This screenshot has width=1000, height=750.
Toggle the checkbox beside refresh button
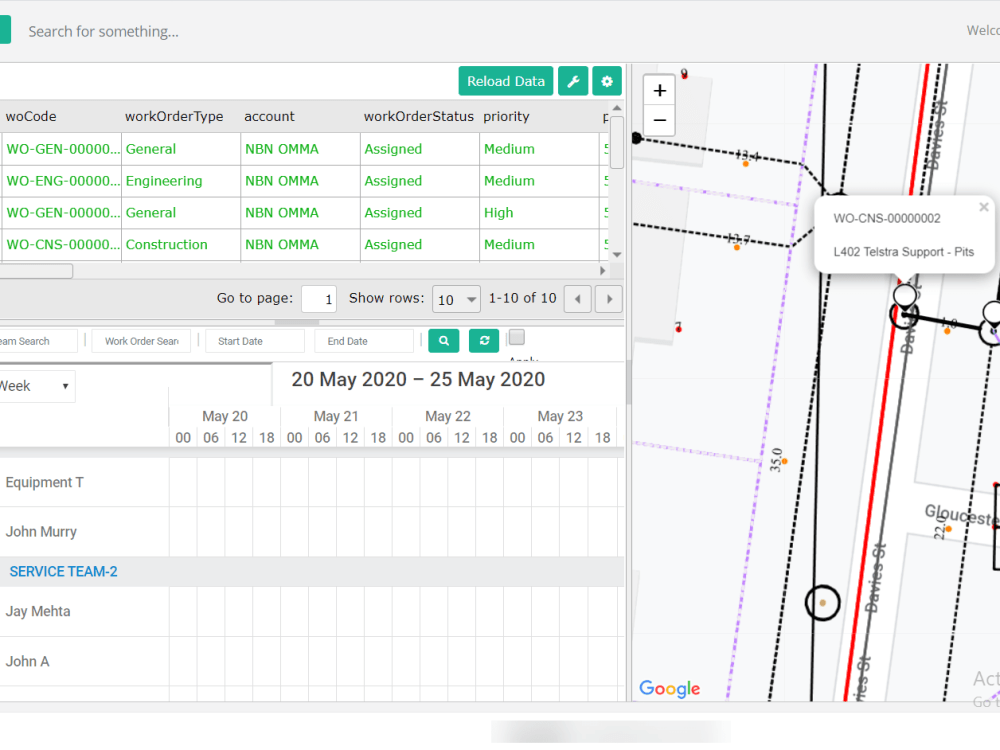[x=517, y=337]
